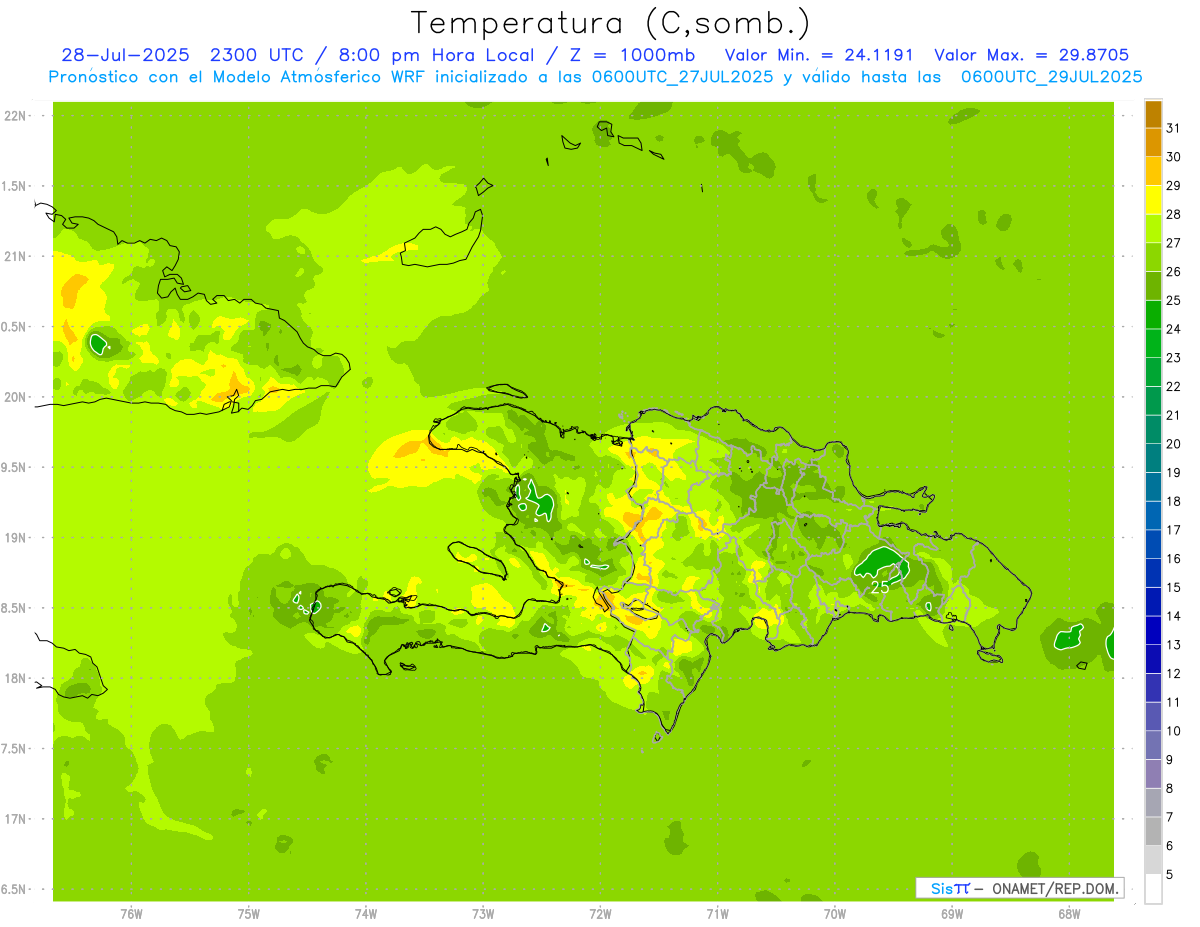Click the "20N" latitude axis label
Viewport: 1200px width, 927px height.
pyautogui.click(x=15, y=397)
